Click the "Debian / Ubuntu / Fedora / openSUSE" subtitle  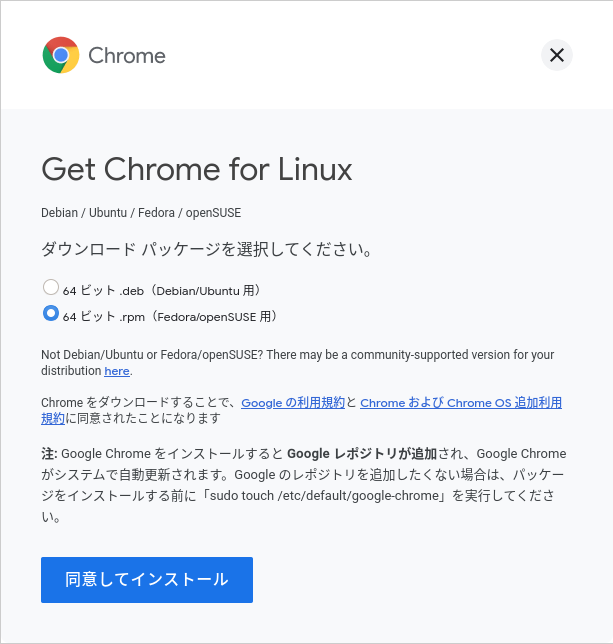141,213
